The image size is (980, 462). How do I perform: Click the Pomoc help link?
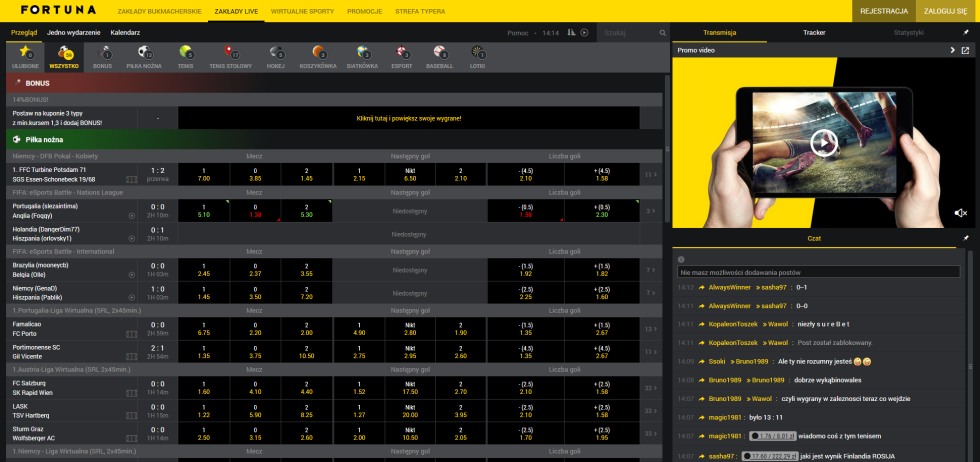518,33
